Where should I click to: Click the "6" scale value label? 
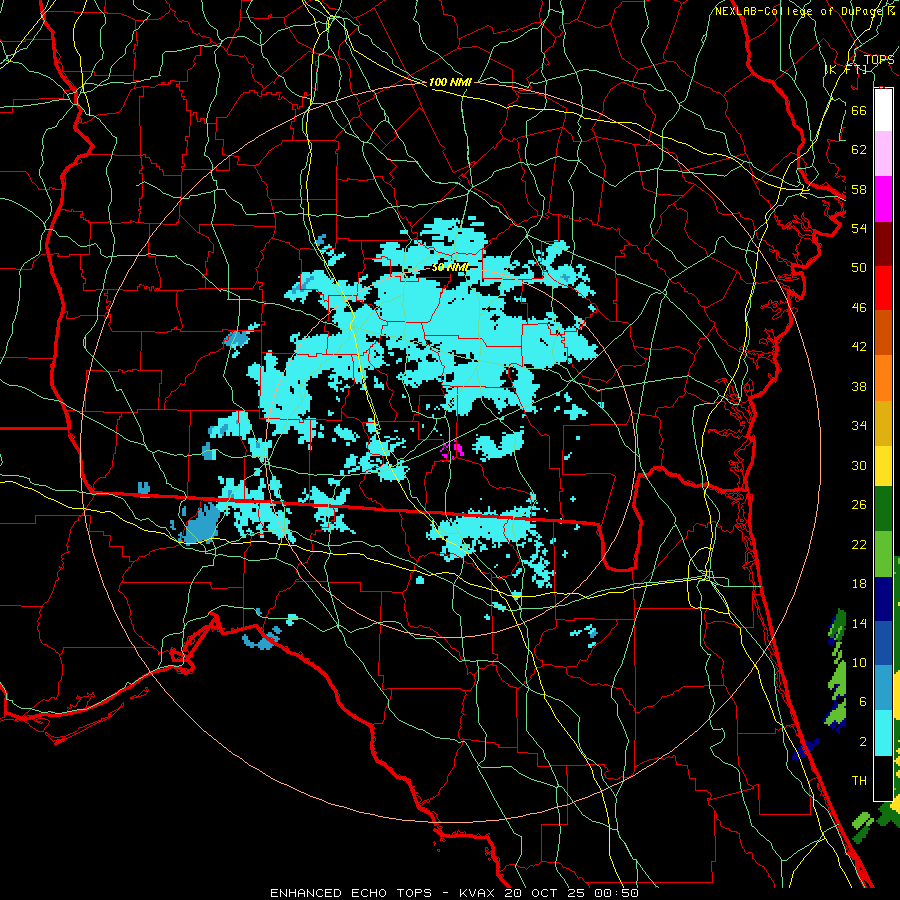click(862, 702)
